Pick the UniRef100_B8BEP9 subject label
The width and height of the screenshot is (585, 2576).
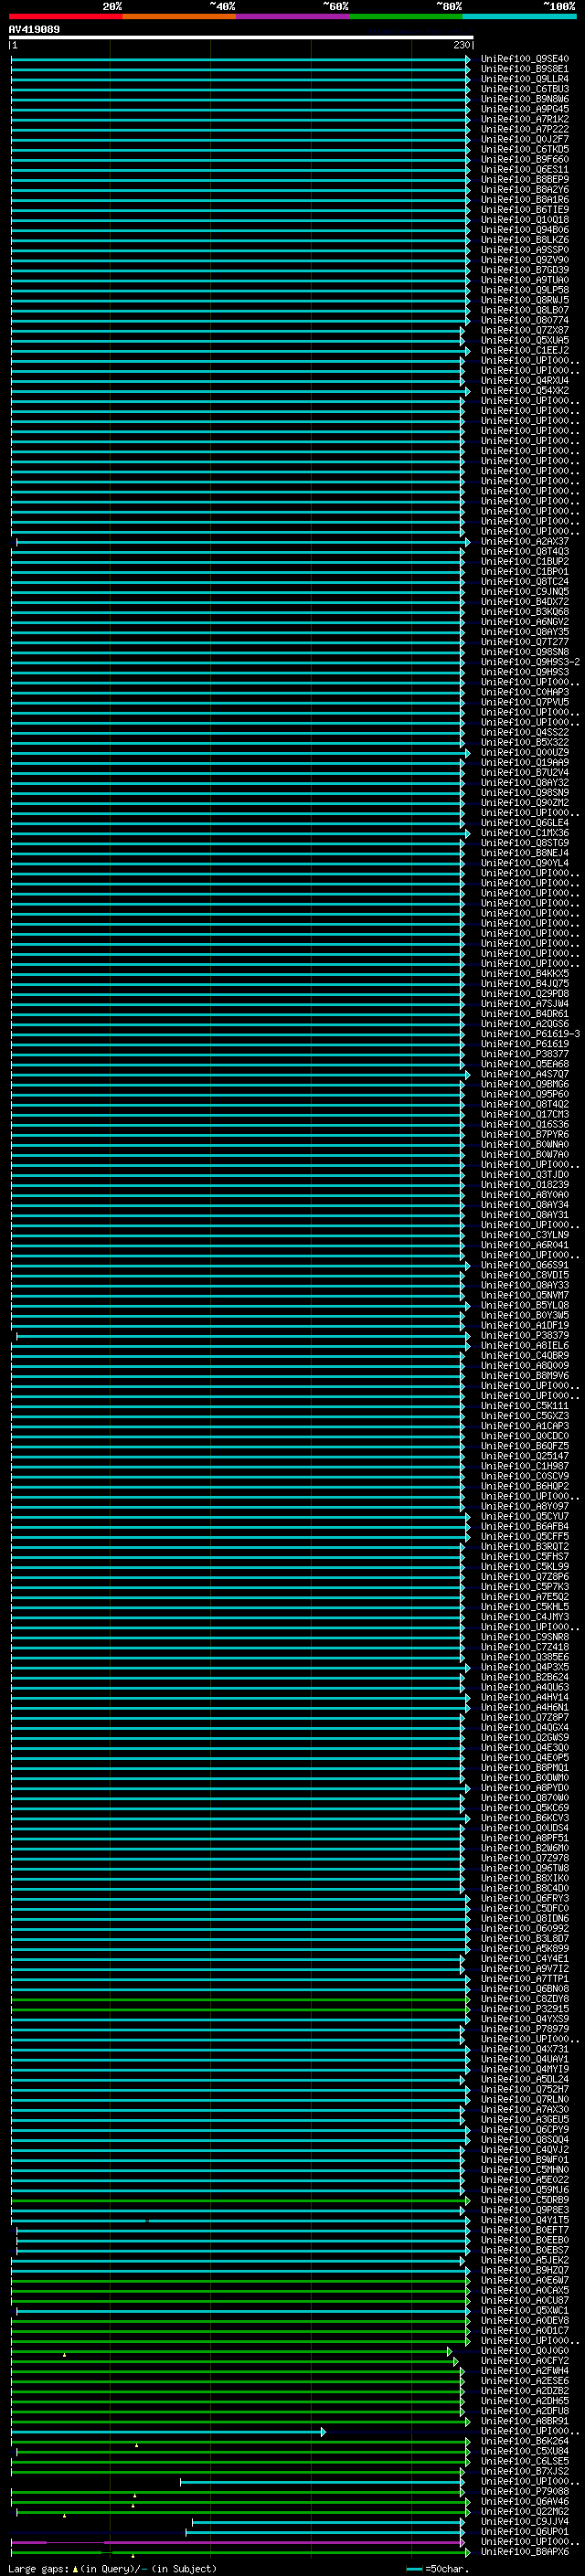pyautogui.click(x=524, y=180)
